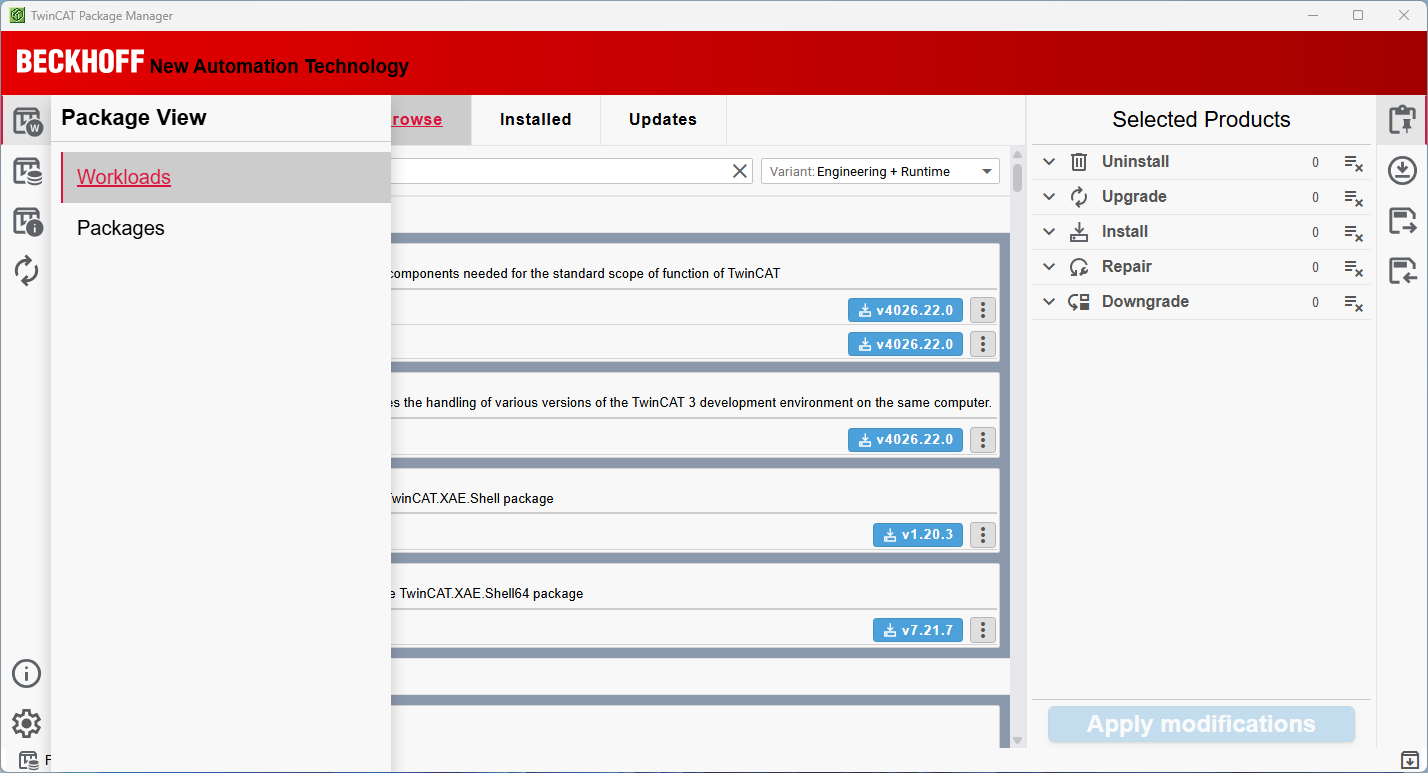
Task: Click the bottom-right output panel icon
Action: coord(1409,760)
